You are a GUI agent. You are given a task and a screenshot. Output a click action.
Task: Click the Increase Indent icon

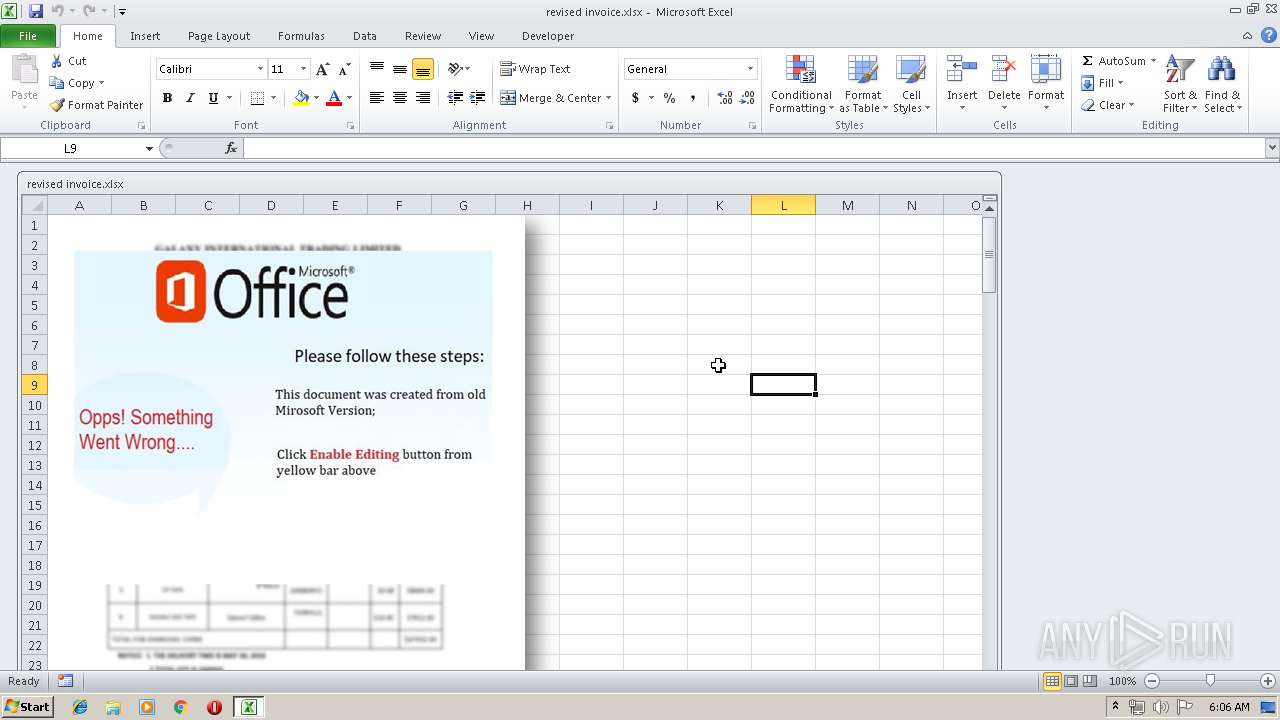(478, 98)
